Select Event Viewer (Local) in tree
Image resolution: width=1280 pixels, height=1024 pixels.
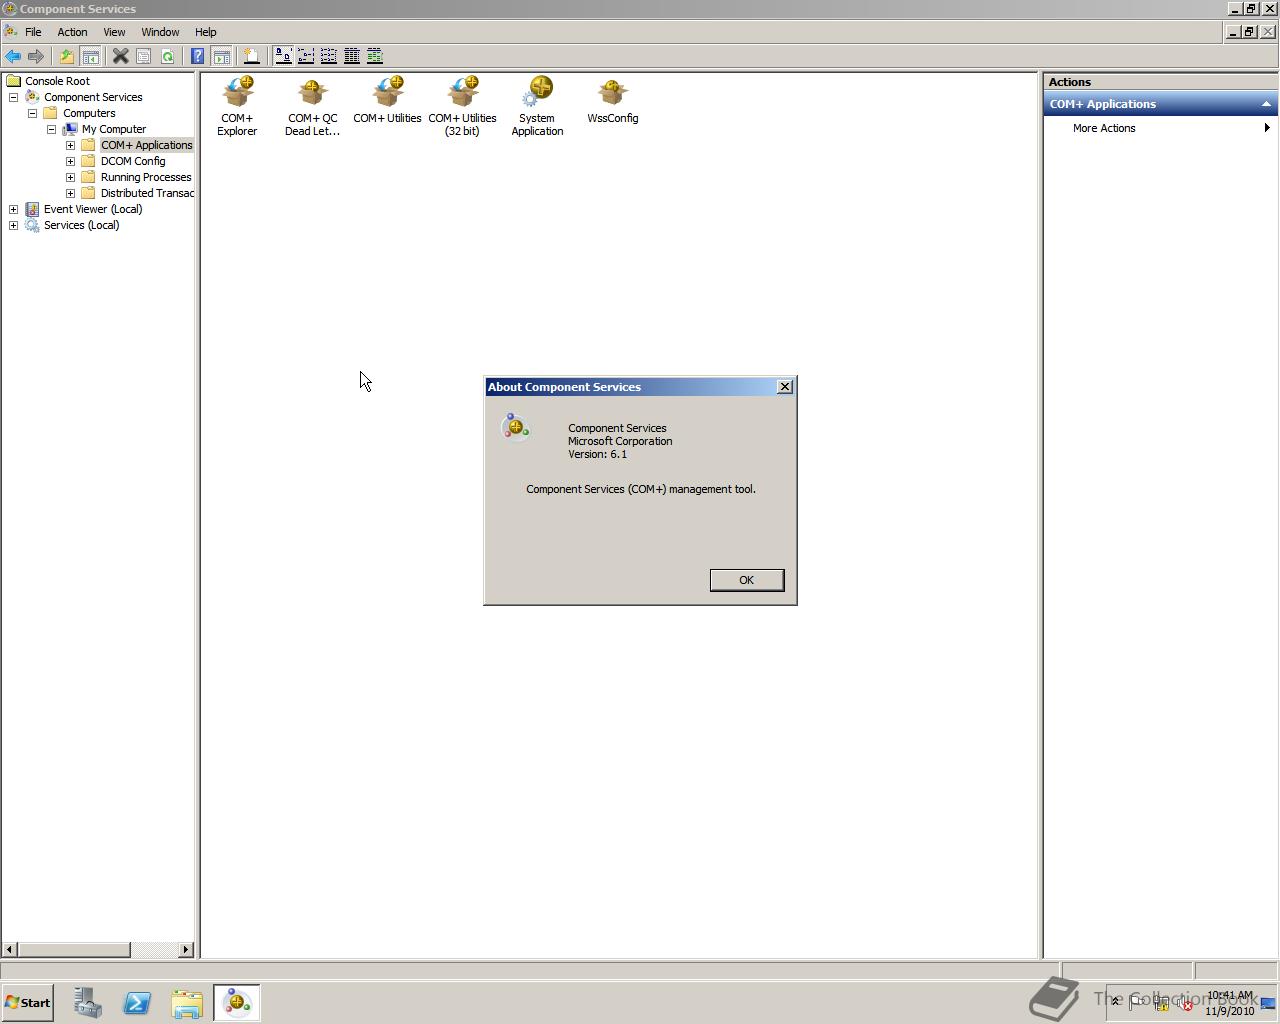coord(93,209)
